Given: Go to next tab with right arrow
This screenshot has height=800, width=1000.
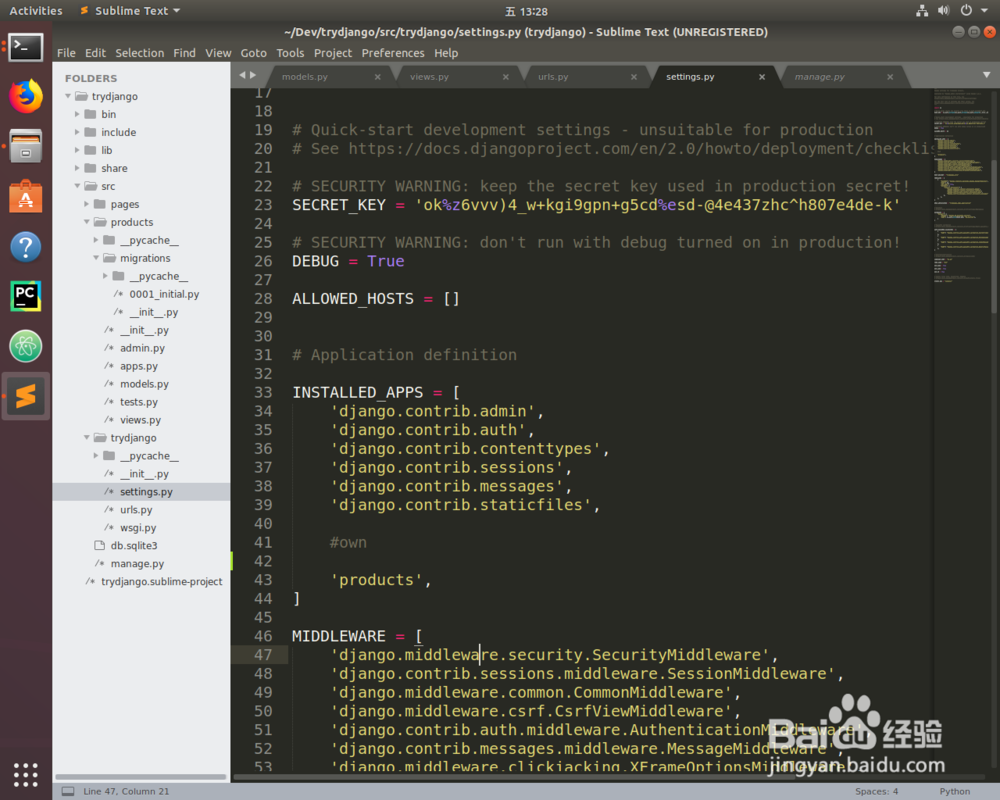Looking at the screenshot, I should (x=253, y=75).
